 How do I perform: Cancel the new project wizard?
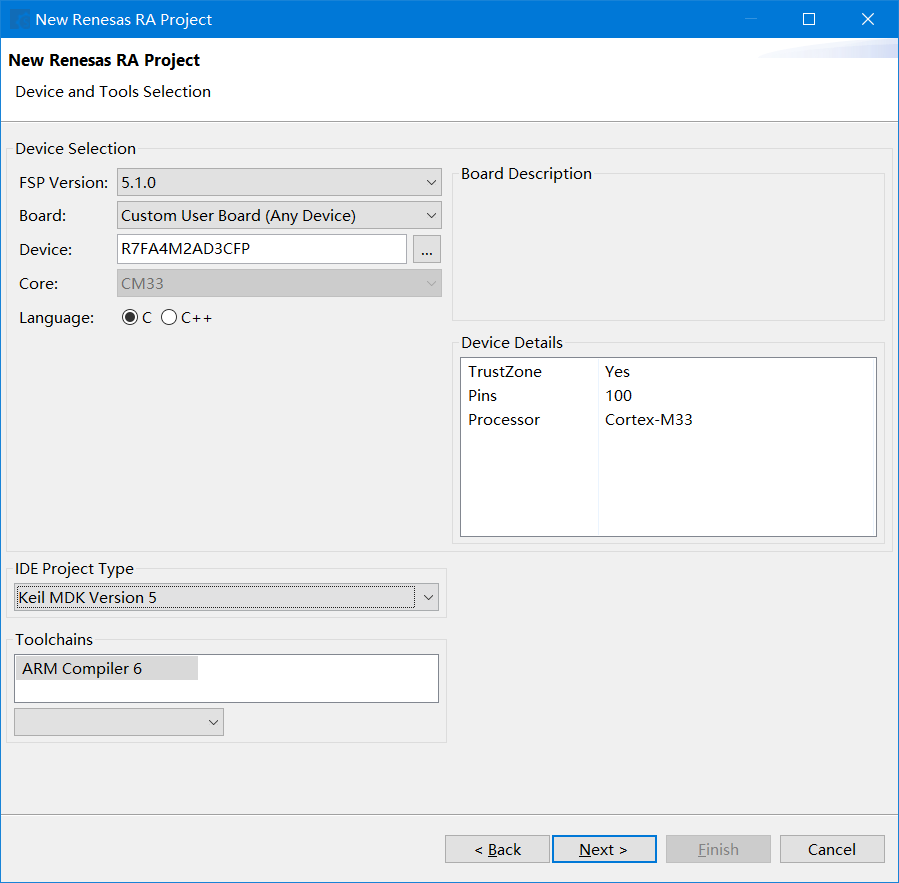[832, 849]
